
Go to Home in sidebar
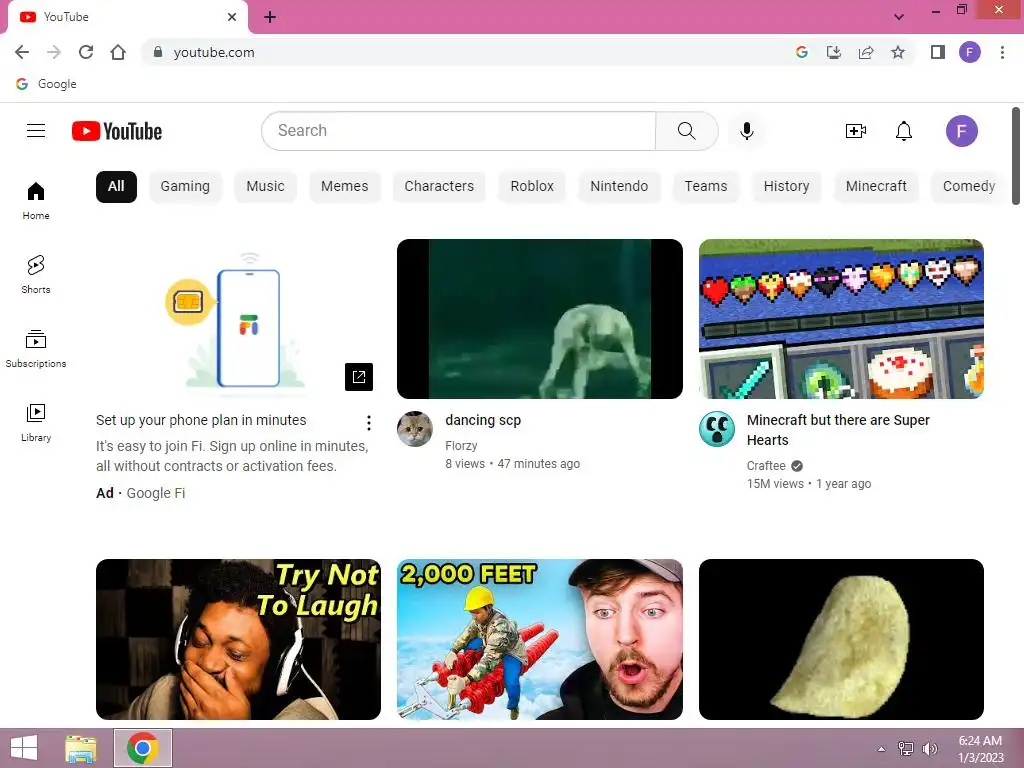pyautogui.click(x=36, y=200)
